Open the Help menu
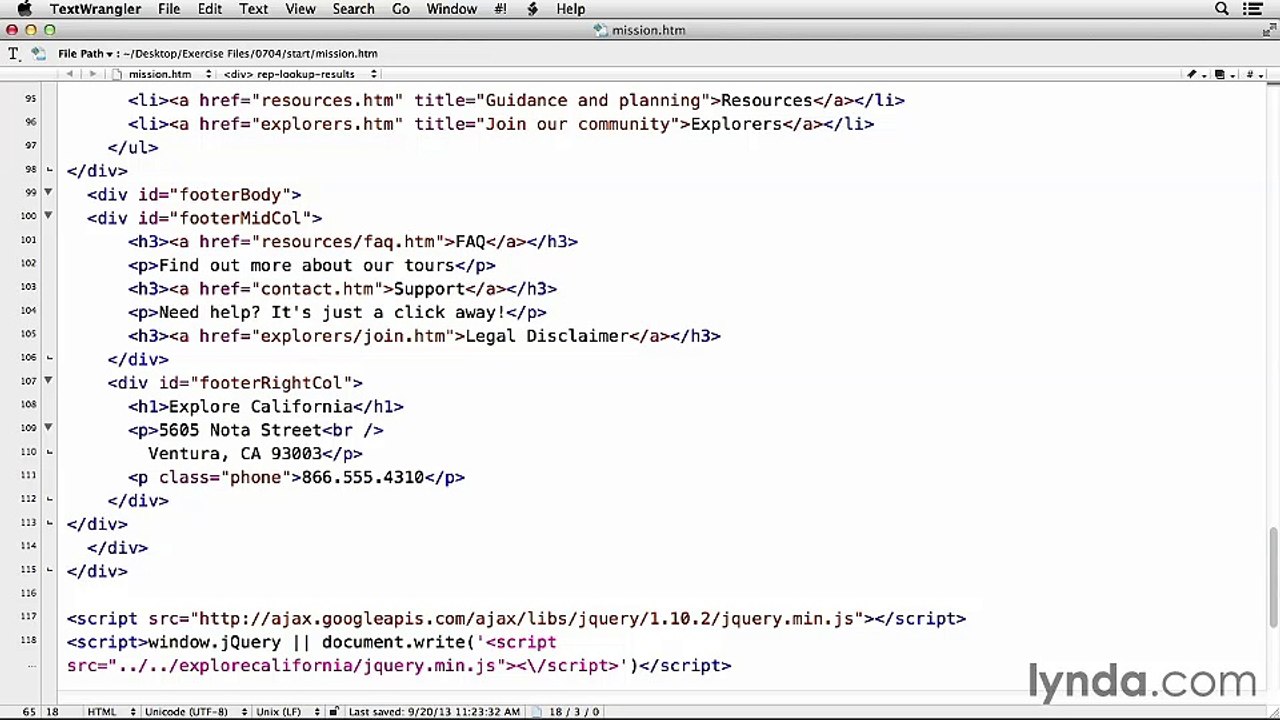 571,9
